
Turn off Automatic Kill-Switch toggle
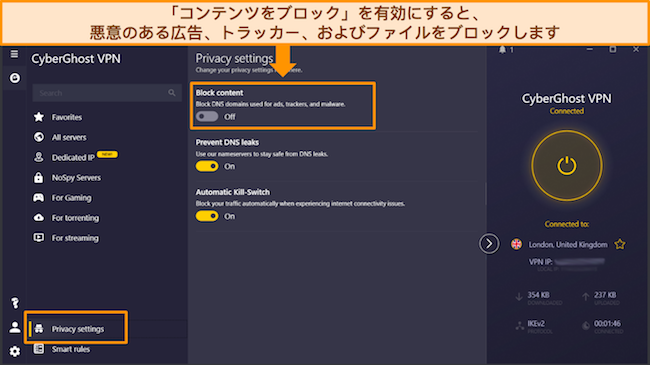(207, 216)
